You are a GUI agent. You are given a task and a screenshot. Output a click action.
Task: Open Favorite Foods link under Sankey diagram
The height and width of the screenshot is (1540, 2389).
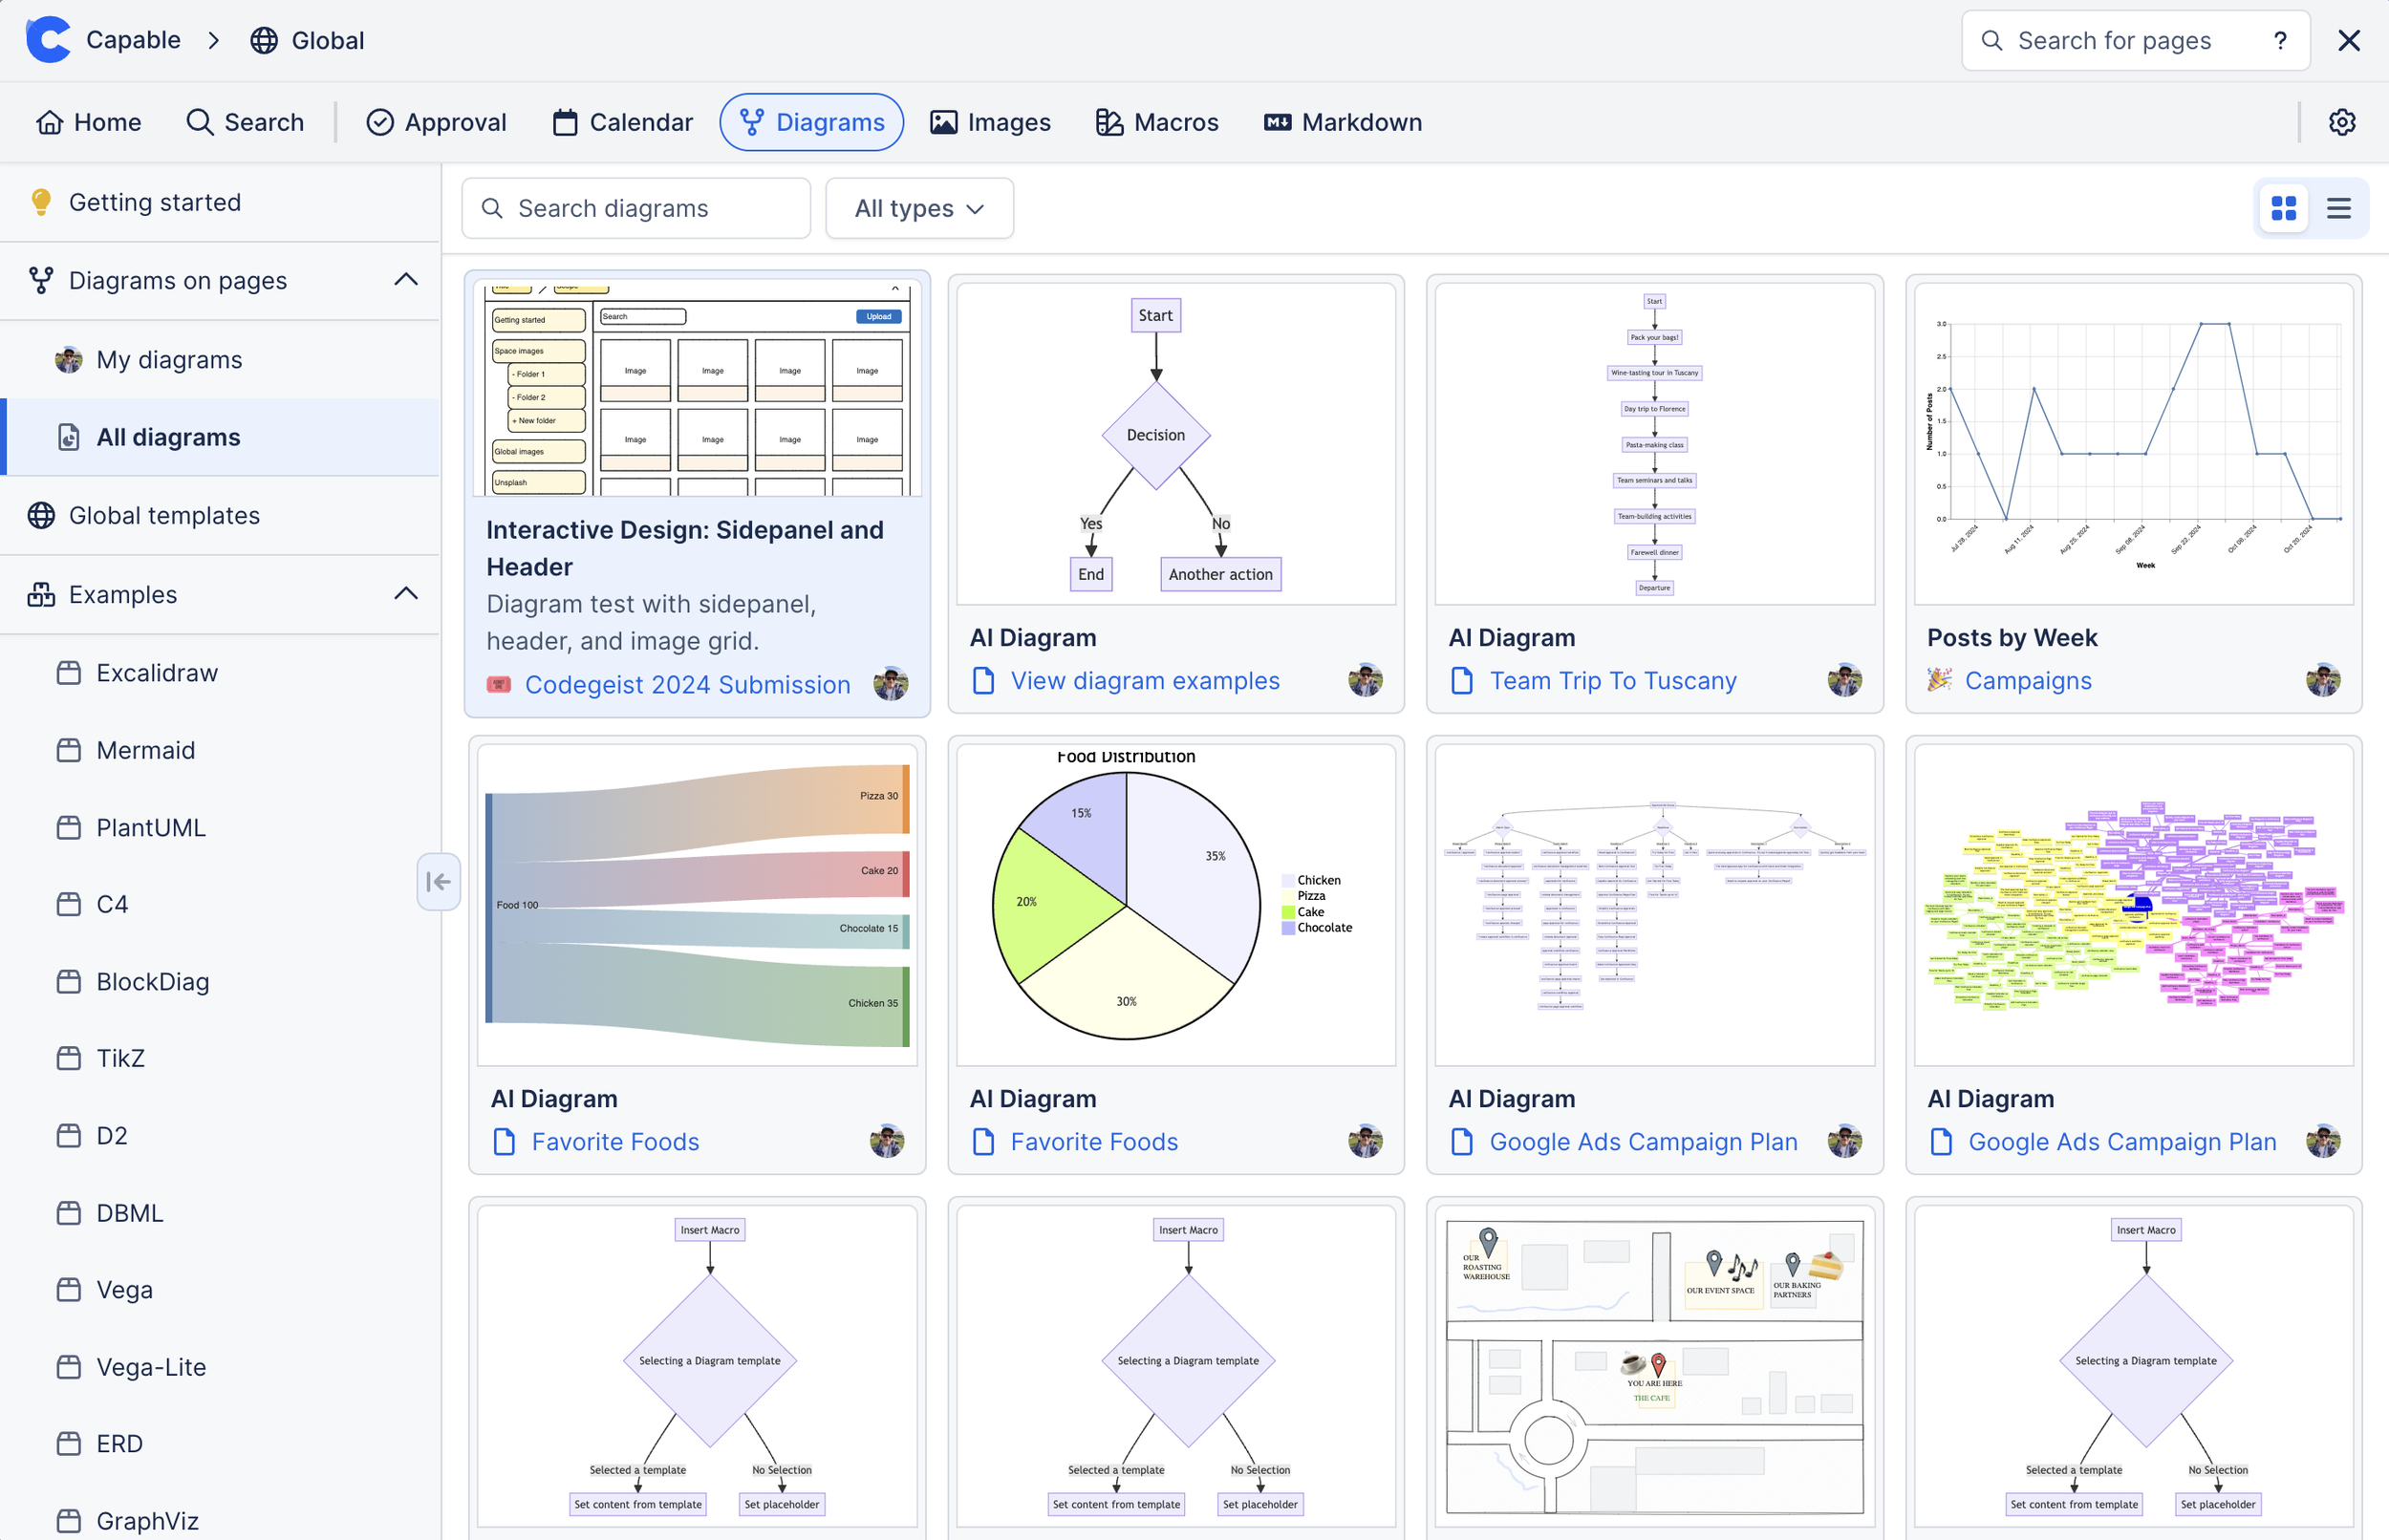tap(615, 1141)
